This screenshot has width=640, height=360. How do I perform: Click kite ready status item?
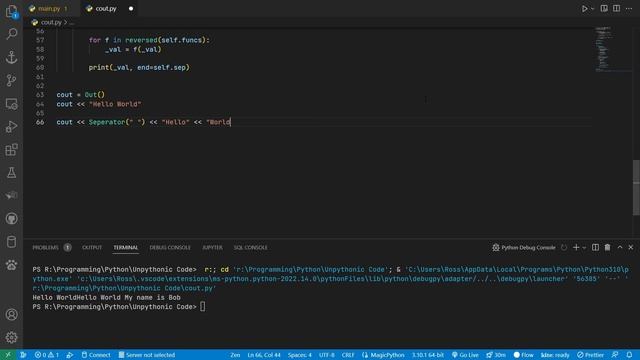point(555,355)
